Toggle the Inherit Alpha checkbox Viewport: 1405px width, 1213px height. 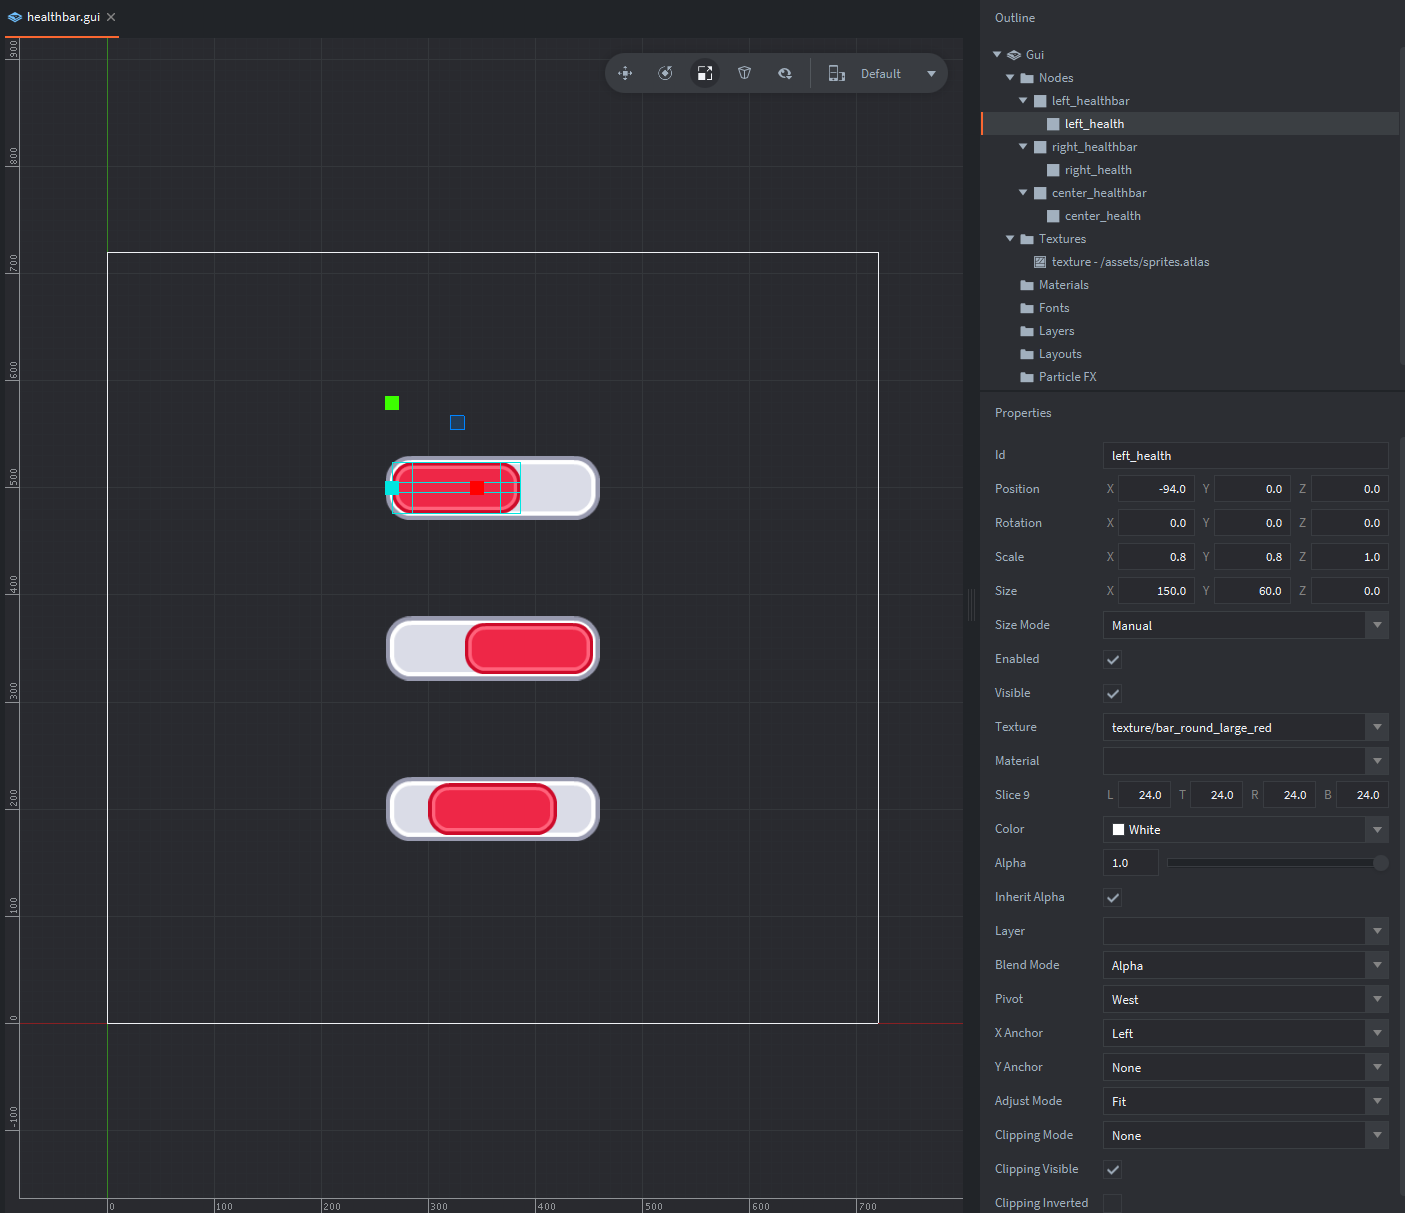point(1112,898)
